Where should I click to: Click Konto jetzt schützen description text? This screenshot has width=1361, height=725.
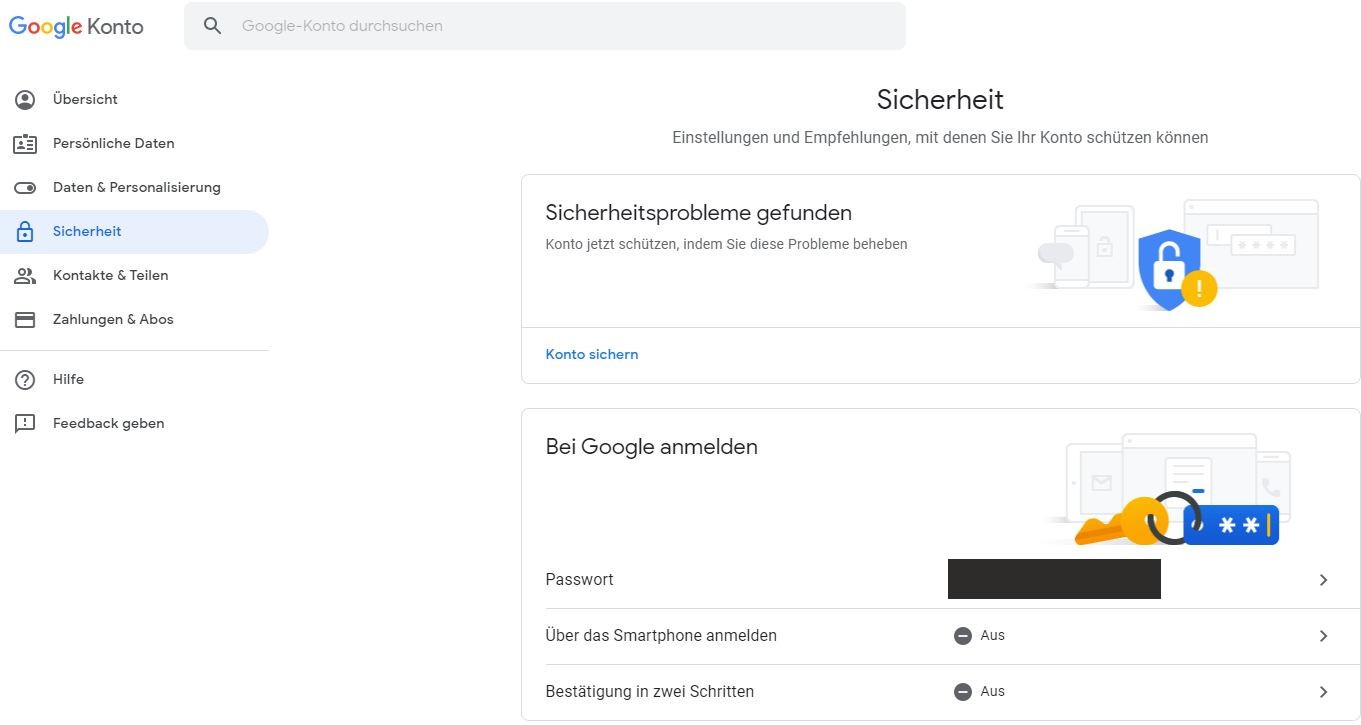click(726, 244)
